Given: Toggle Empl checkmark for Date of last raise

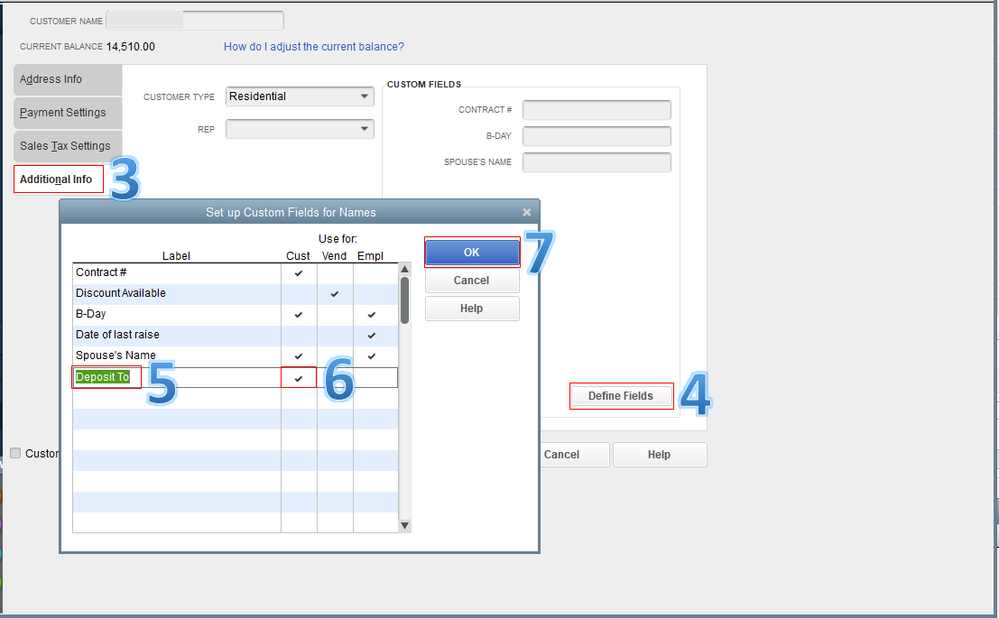Looking at the screenshot, I should [373, 335].
